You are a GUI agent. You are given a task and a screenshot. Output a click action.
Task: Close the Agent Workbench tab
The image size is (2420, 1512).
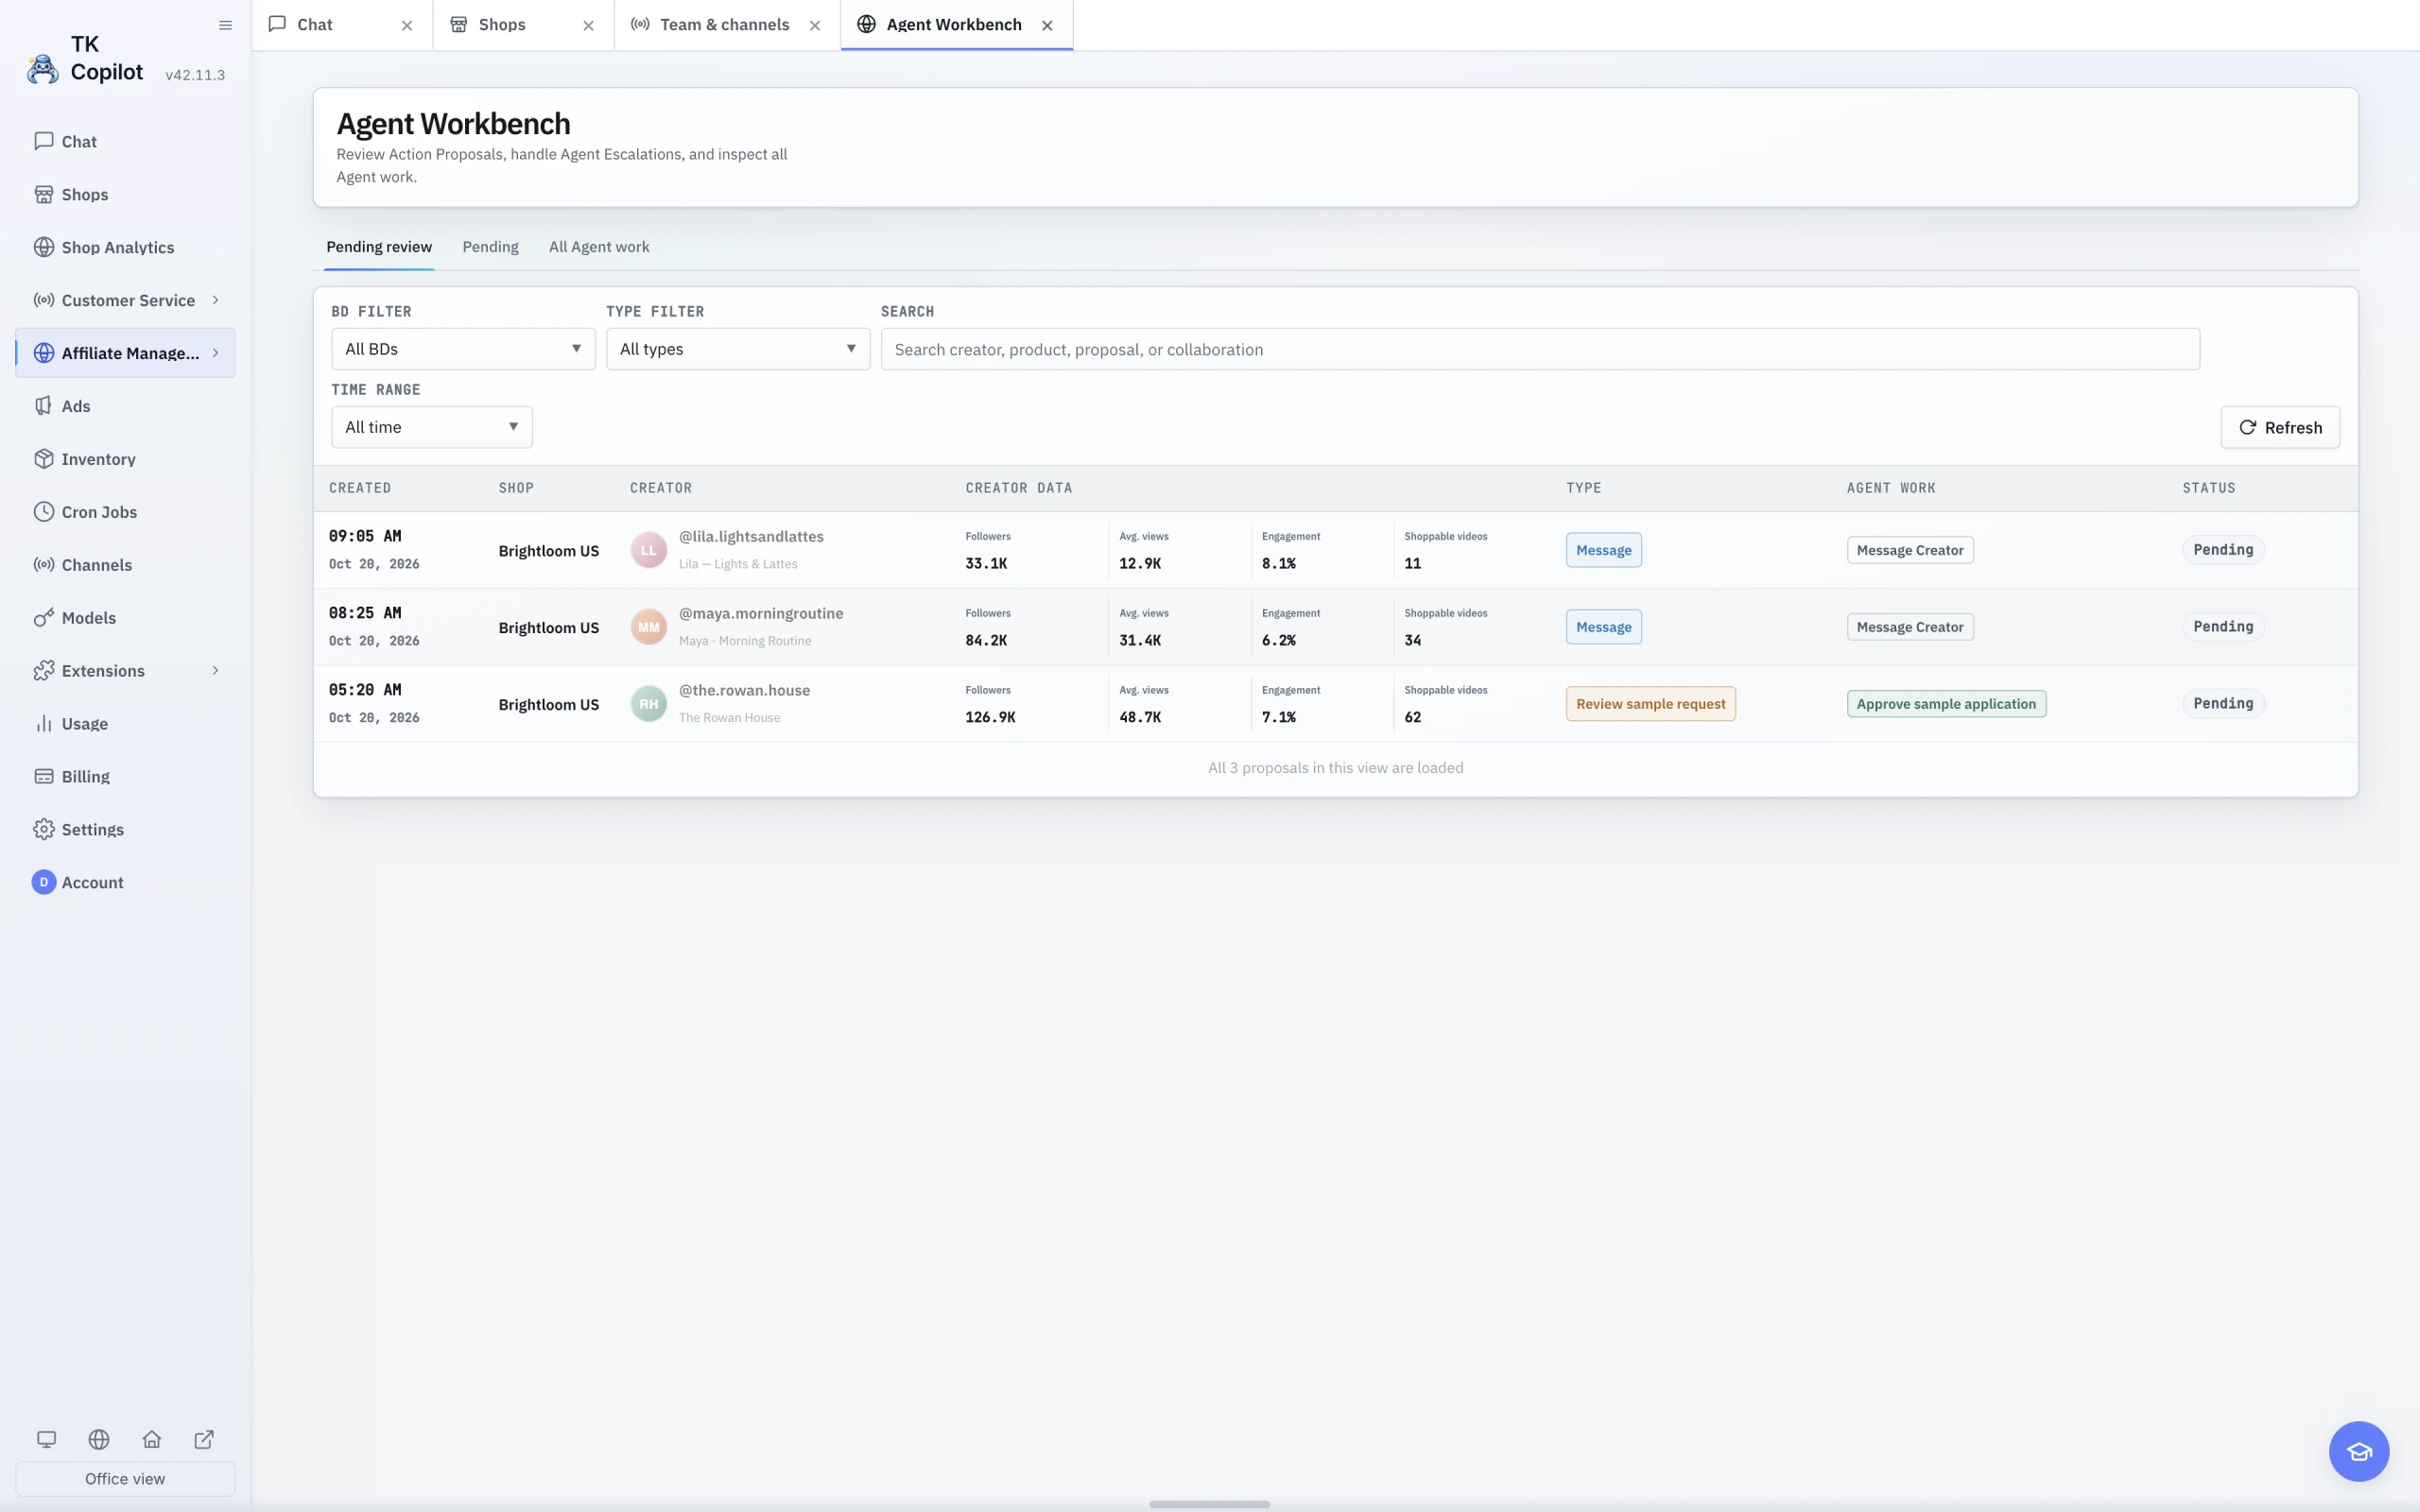coord(1047,26)
